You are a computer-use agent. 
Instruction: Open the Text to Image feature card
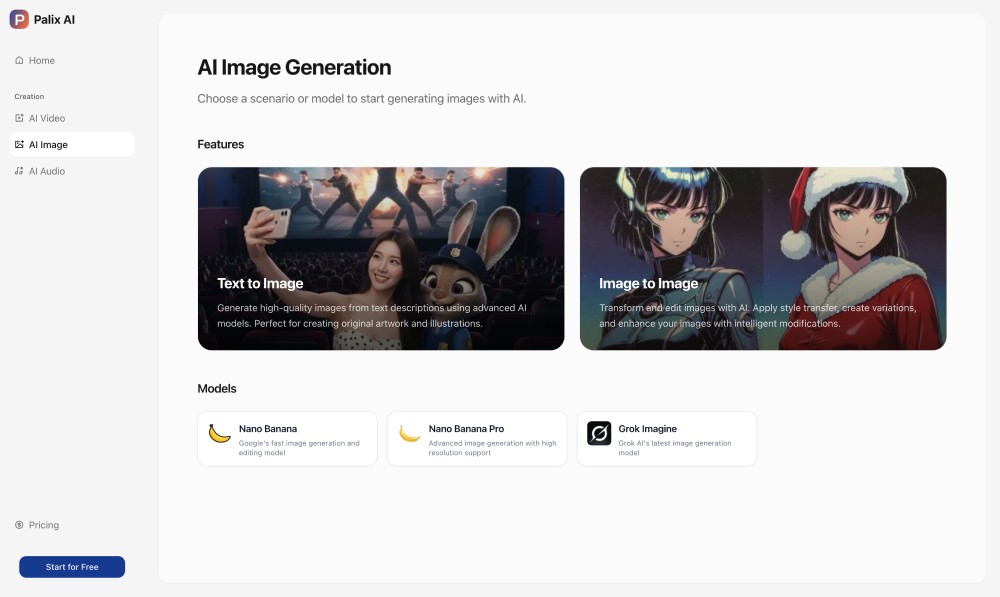[x=380, y=258]
